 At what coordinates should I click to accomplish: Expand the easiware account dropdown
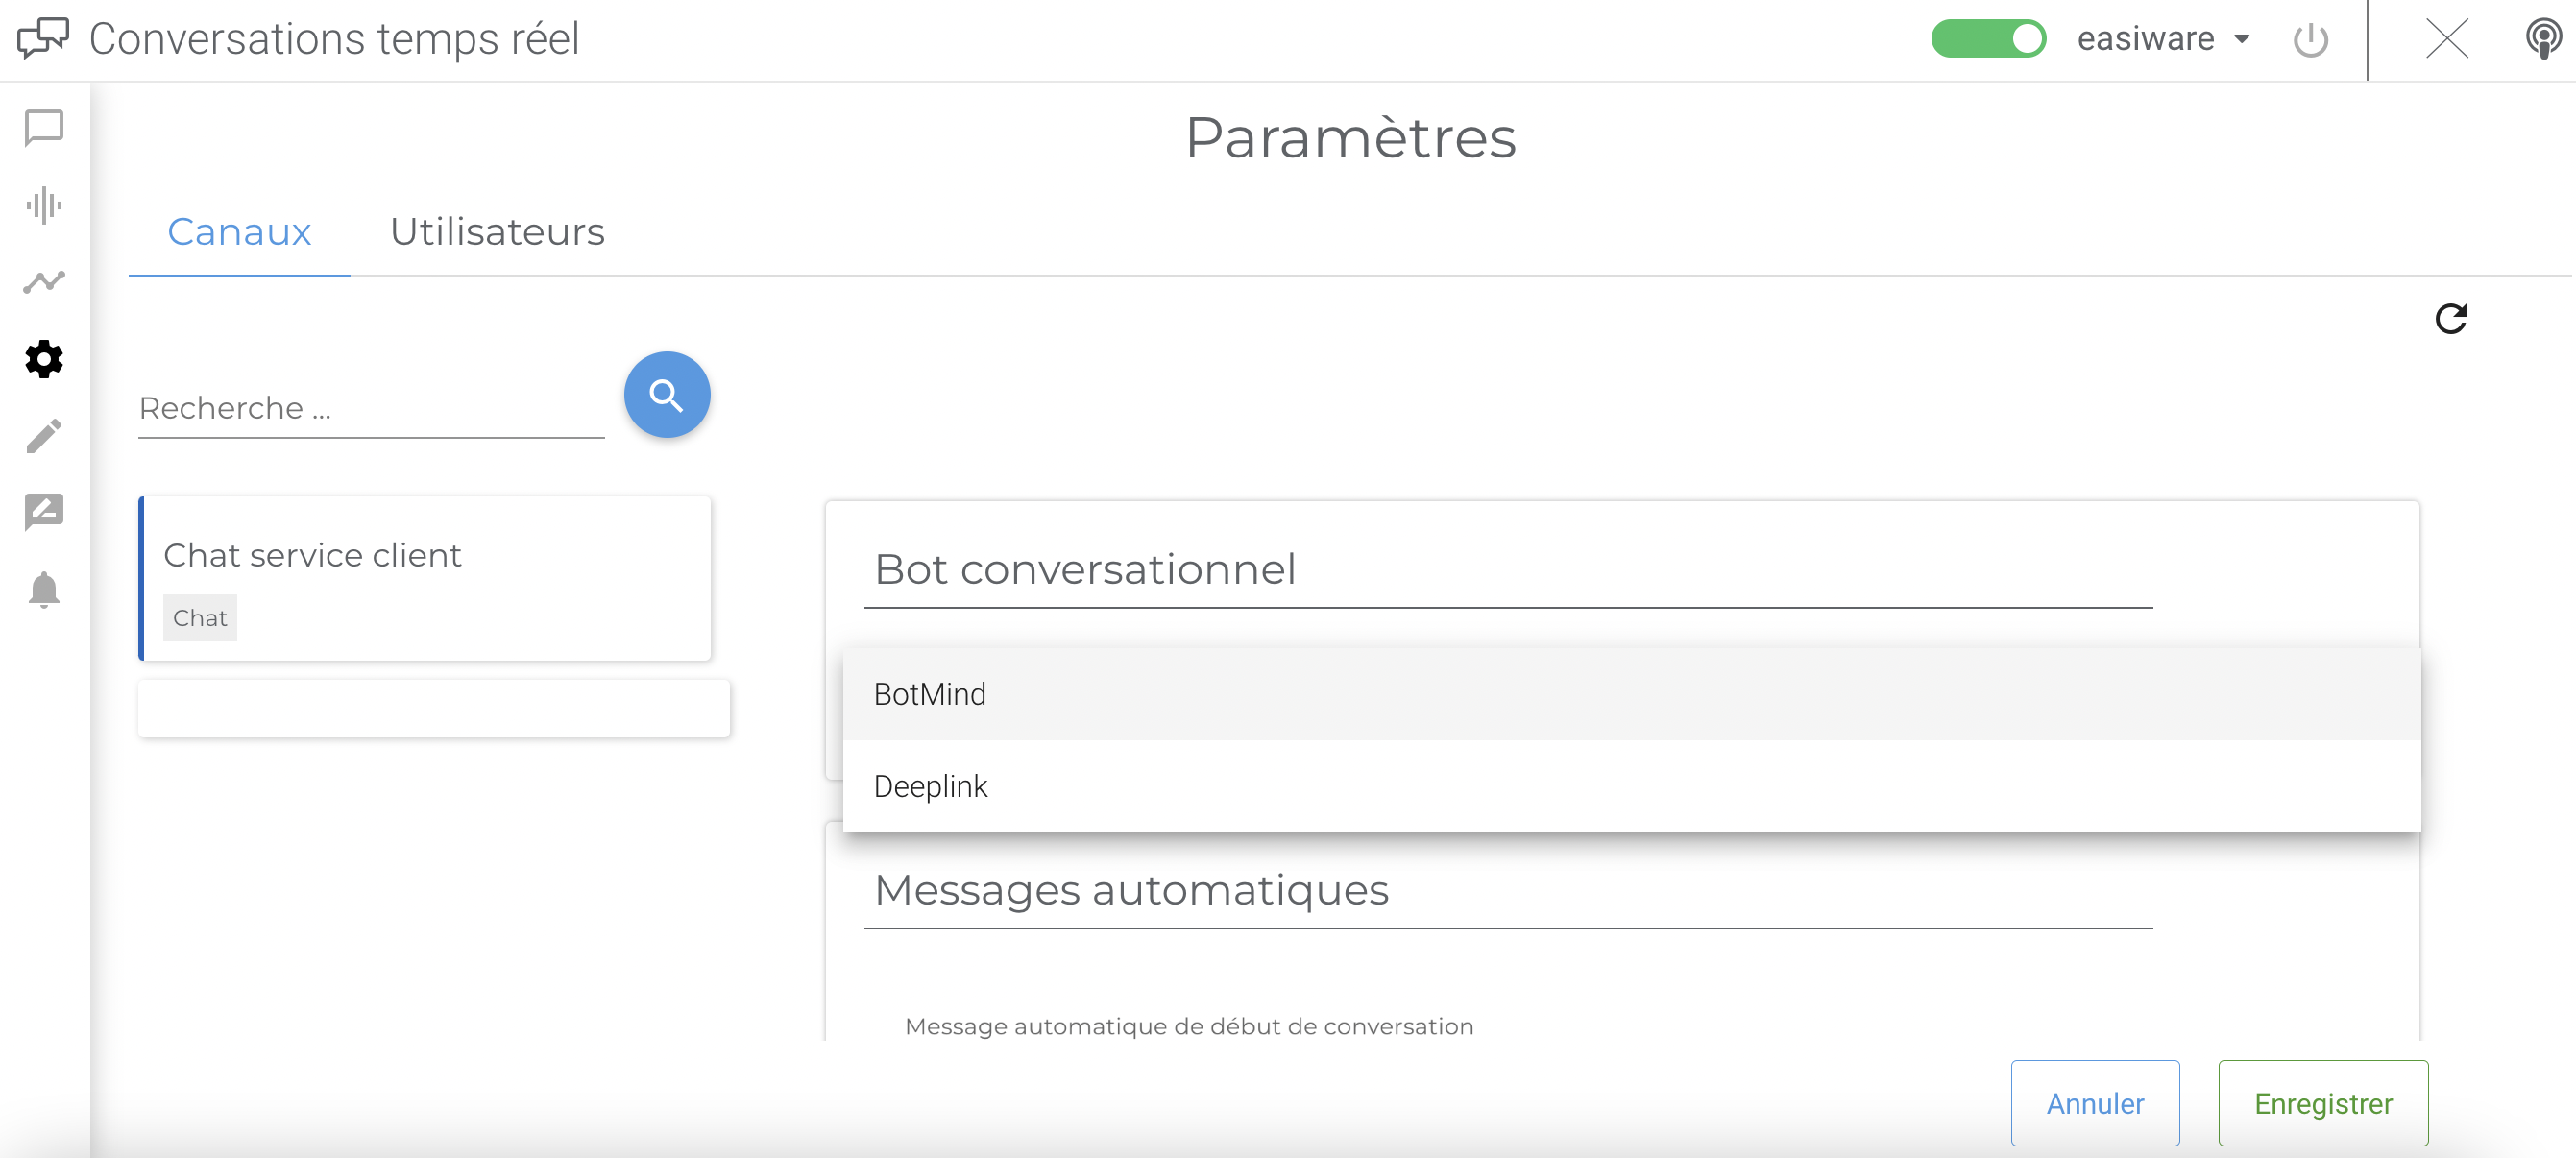tap(2163, 39)
